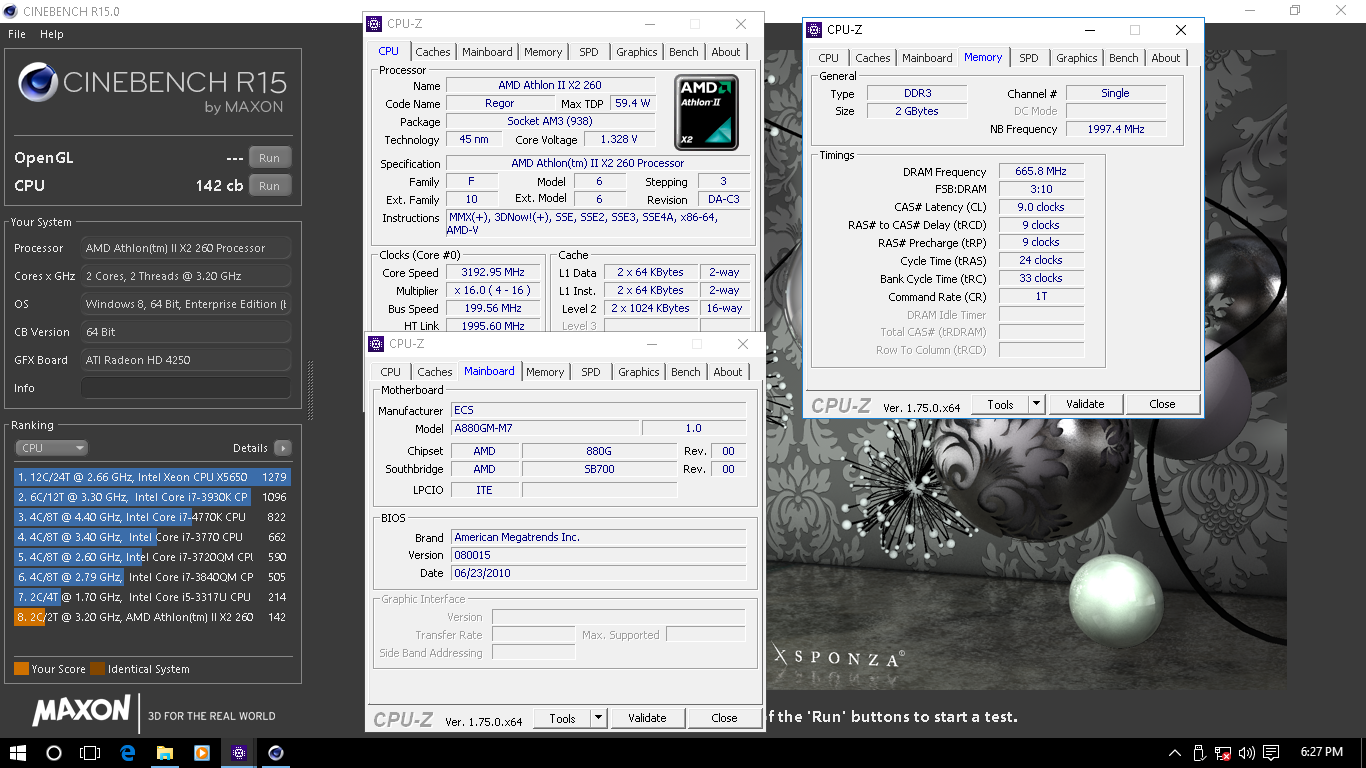Click the Processor name field in Cinebench

click(186, 248)
